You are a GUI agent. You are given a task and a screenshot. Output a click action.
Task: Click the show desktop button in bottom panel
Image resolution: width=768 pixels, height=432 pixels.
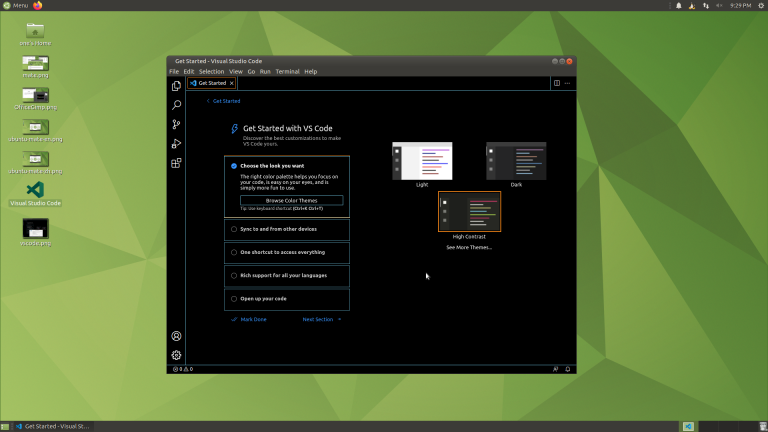[x=5, y=427]
